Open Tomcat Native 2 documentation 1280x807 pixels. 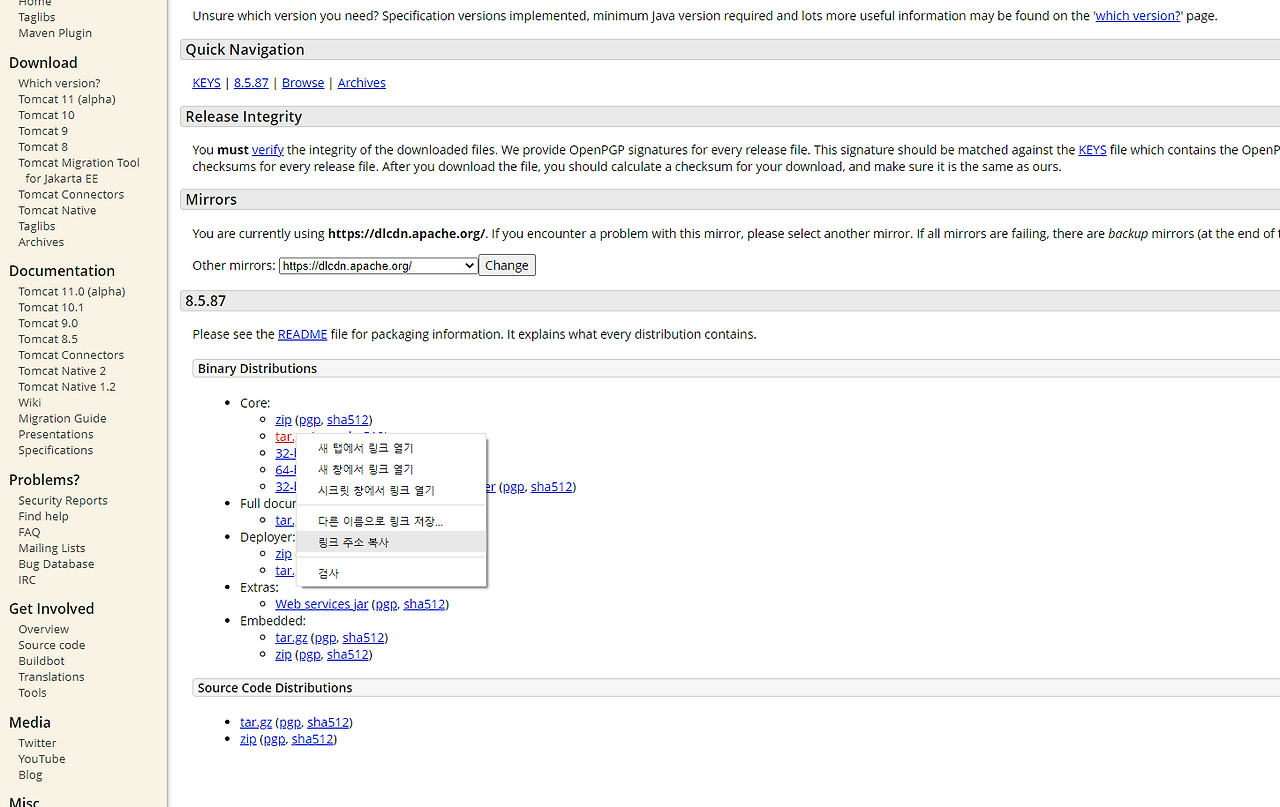point(62,371)
